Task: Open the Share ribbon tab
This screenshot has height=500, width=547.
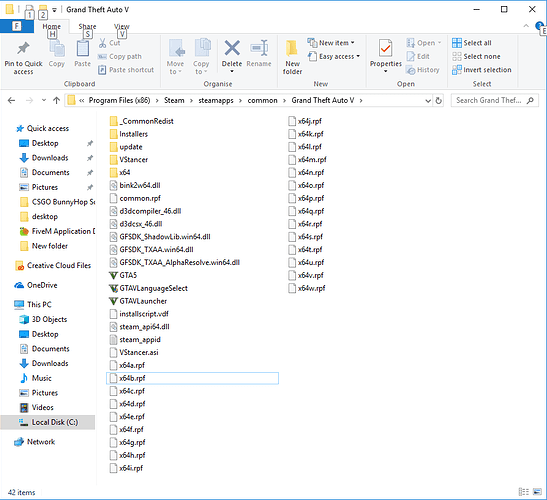Action: (x=87, y=27)
